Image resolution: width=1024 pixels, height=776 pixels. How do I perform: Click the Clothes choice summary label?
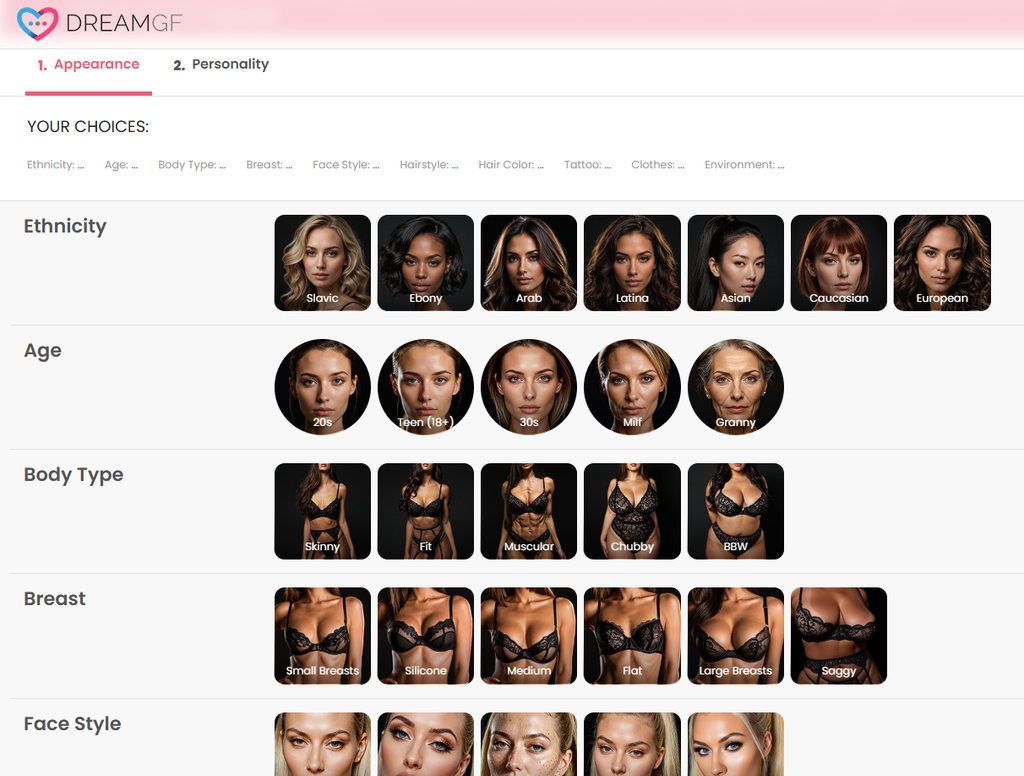pyautogui.click(x=658, y=165)
